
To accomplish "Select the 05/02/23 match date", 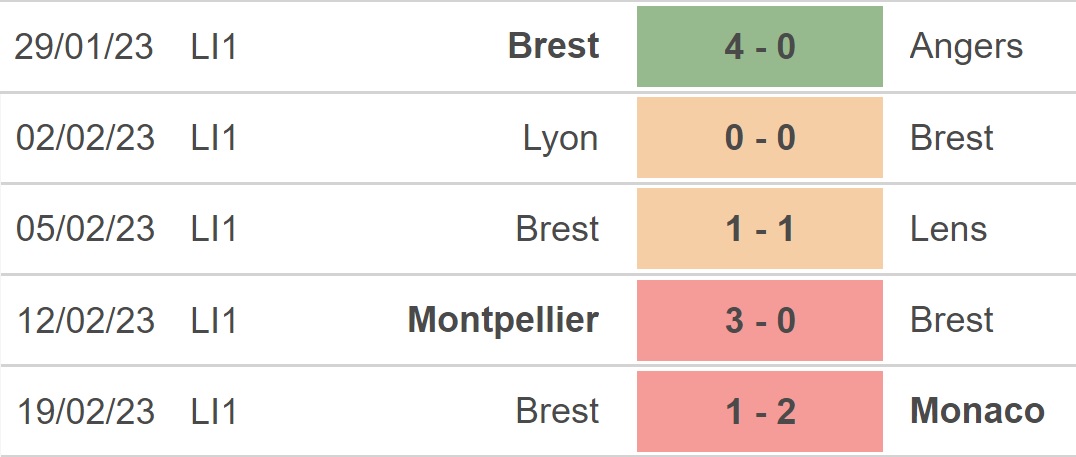I will pyautogui.click(x=85, y=228).
